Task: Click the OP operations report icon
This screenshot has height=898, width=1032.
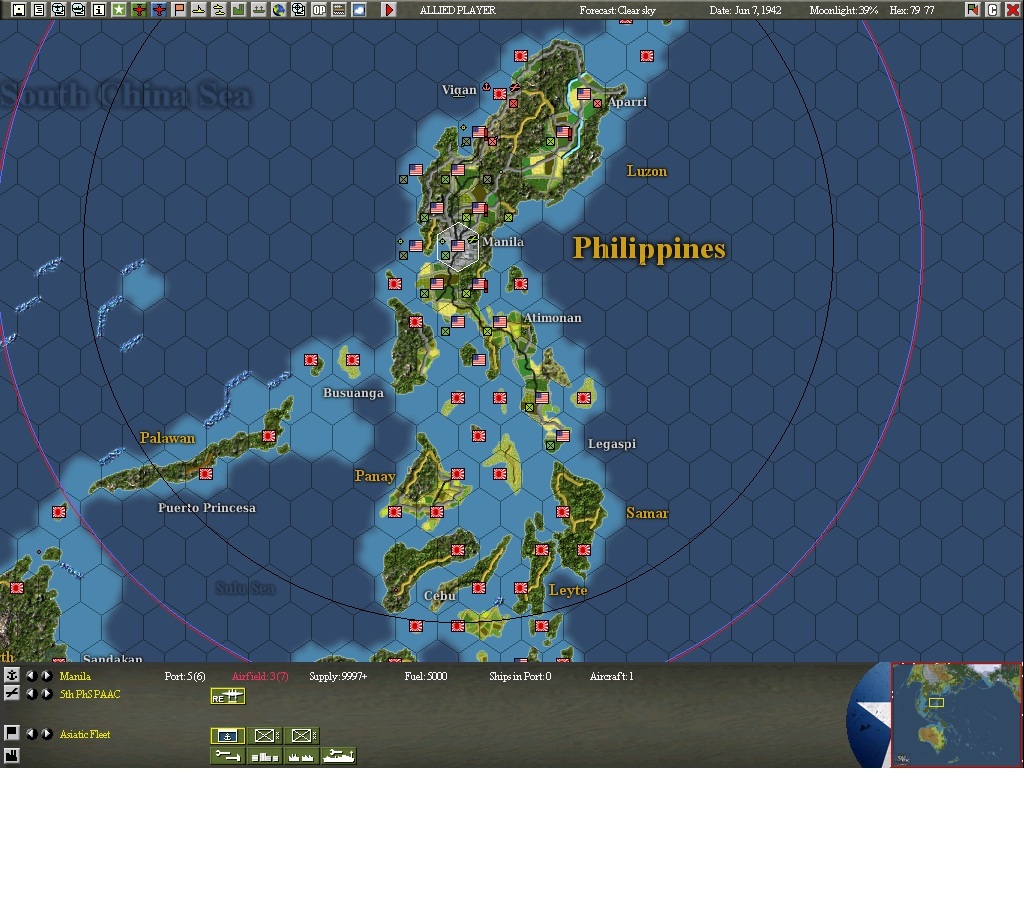Action: tap(319, 10)
